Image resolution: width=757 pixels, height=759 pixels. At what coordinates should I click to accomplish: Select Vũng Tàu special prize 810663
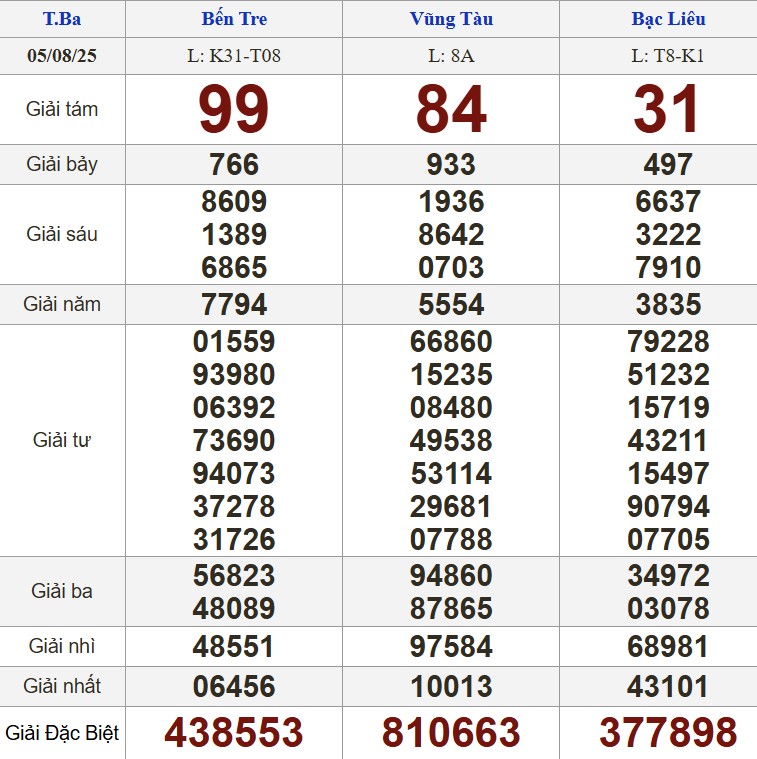(x=451, y=733)
